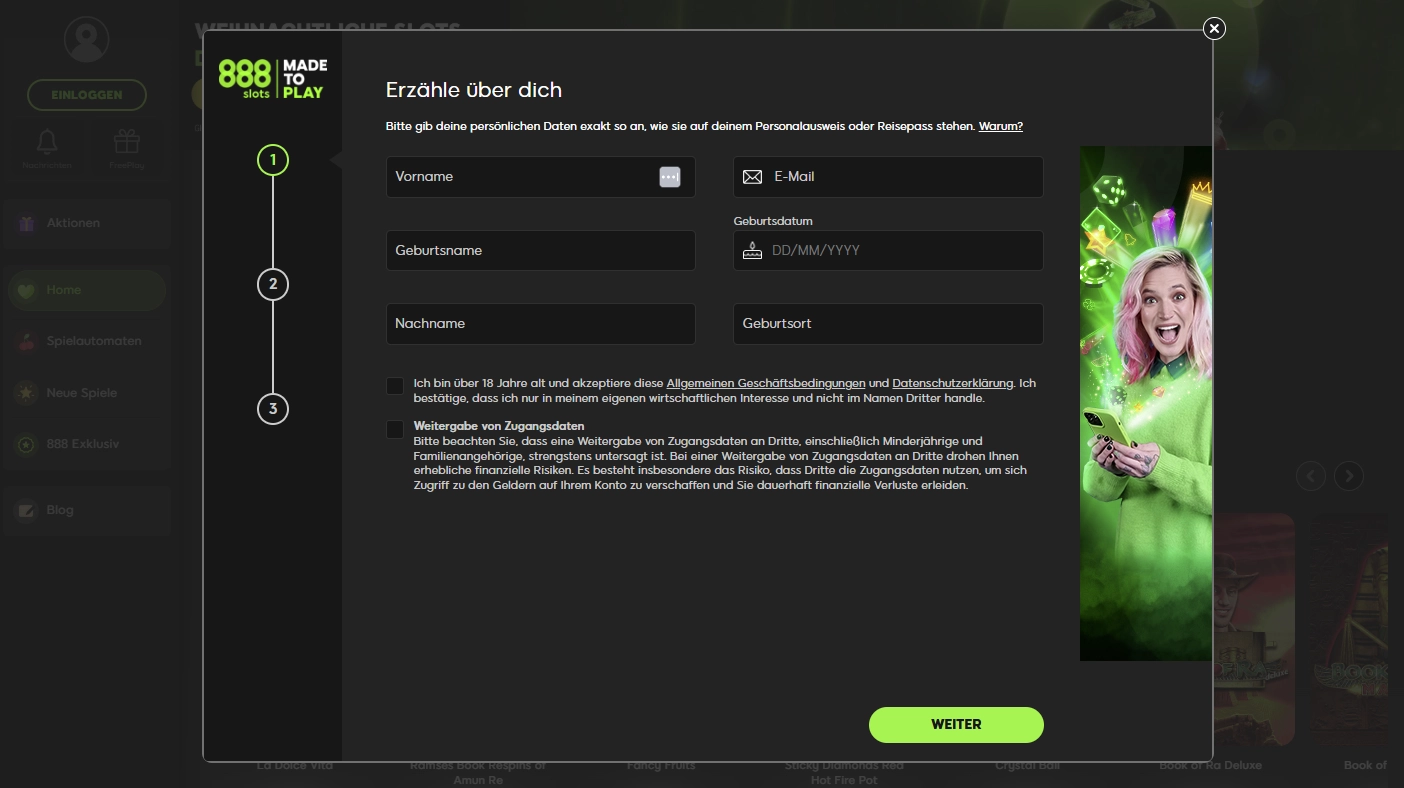1404x788 pixels.
Task: Open the Geburtsdatum date picker
Action: click(752, 250)
